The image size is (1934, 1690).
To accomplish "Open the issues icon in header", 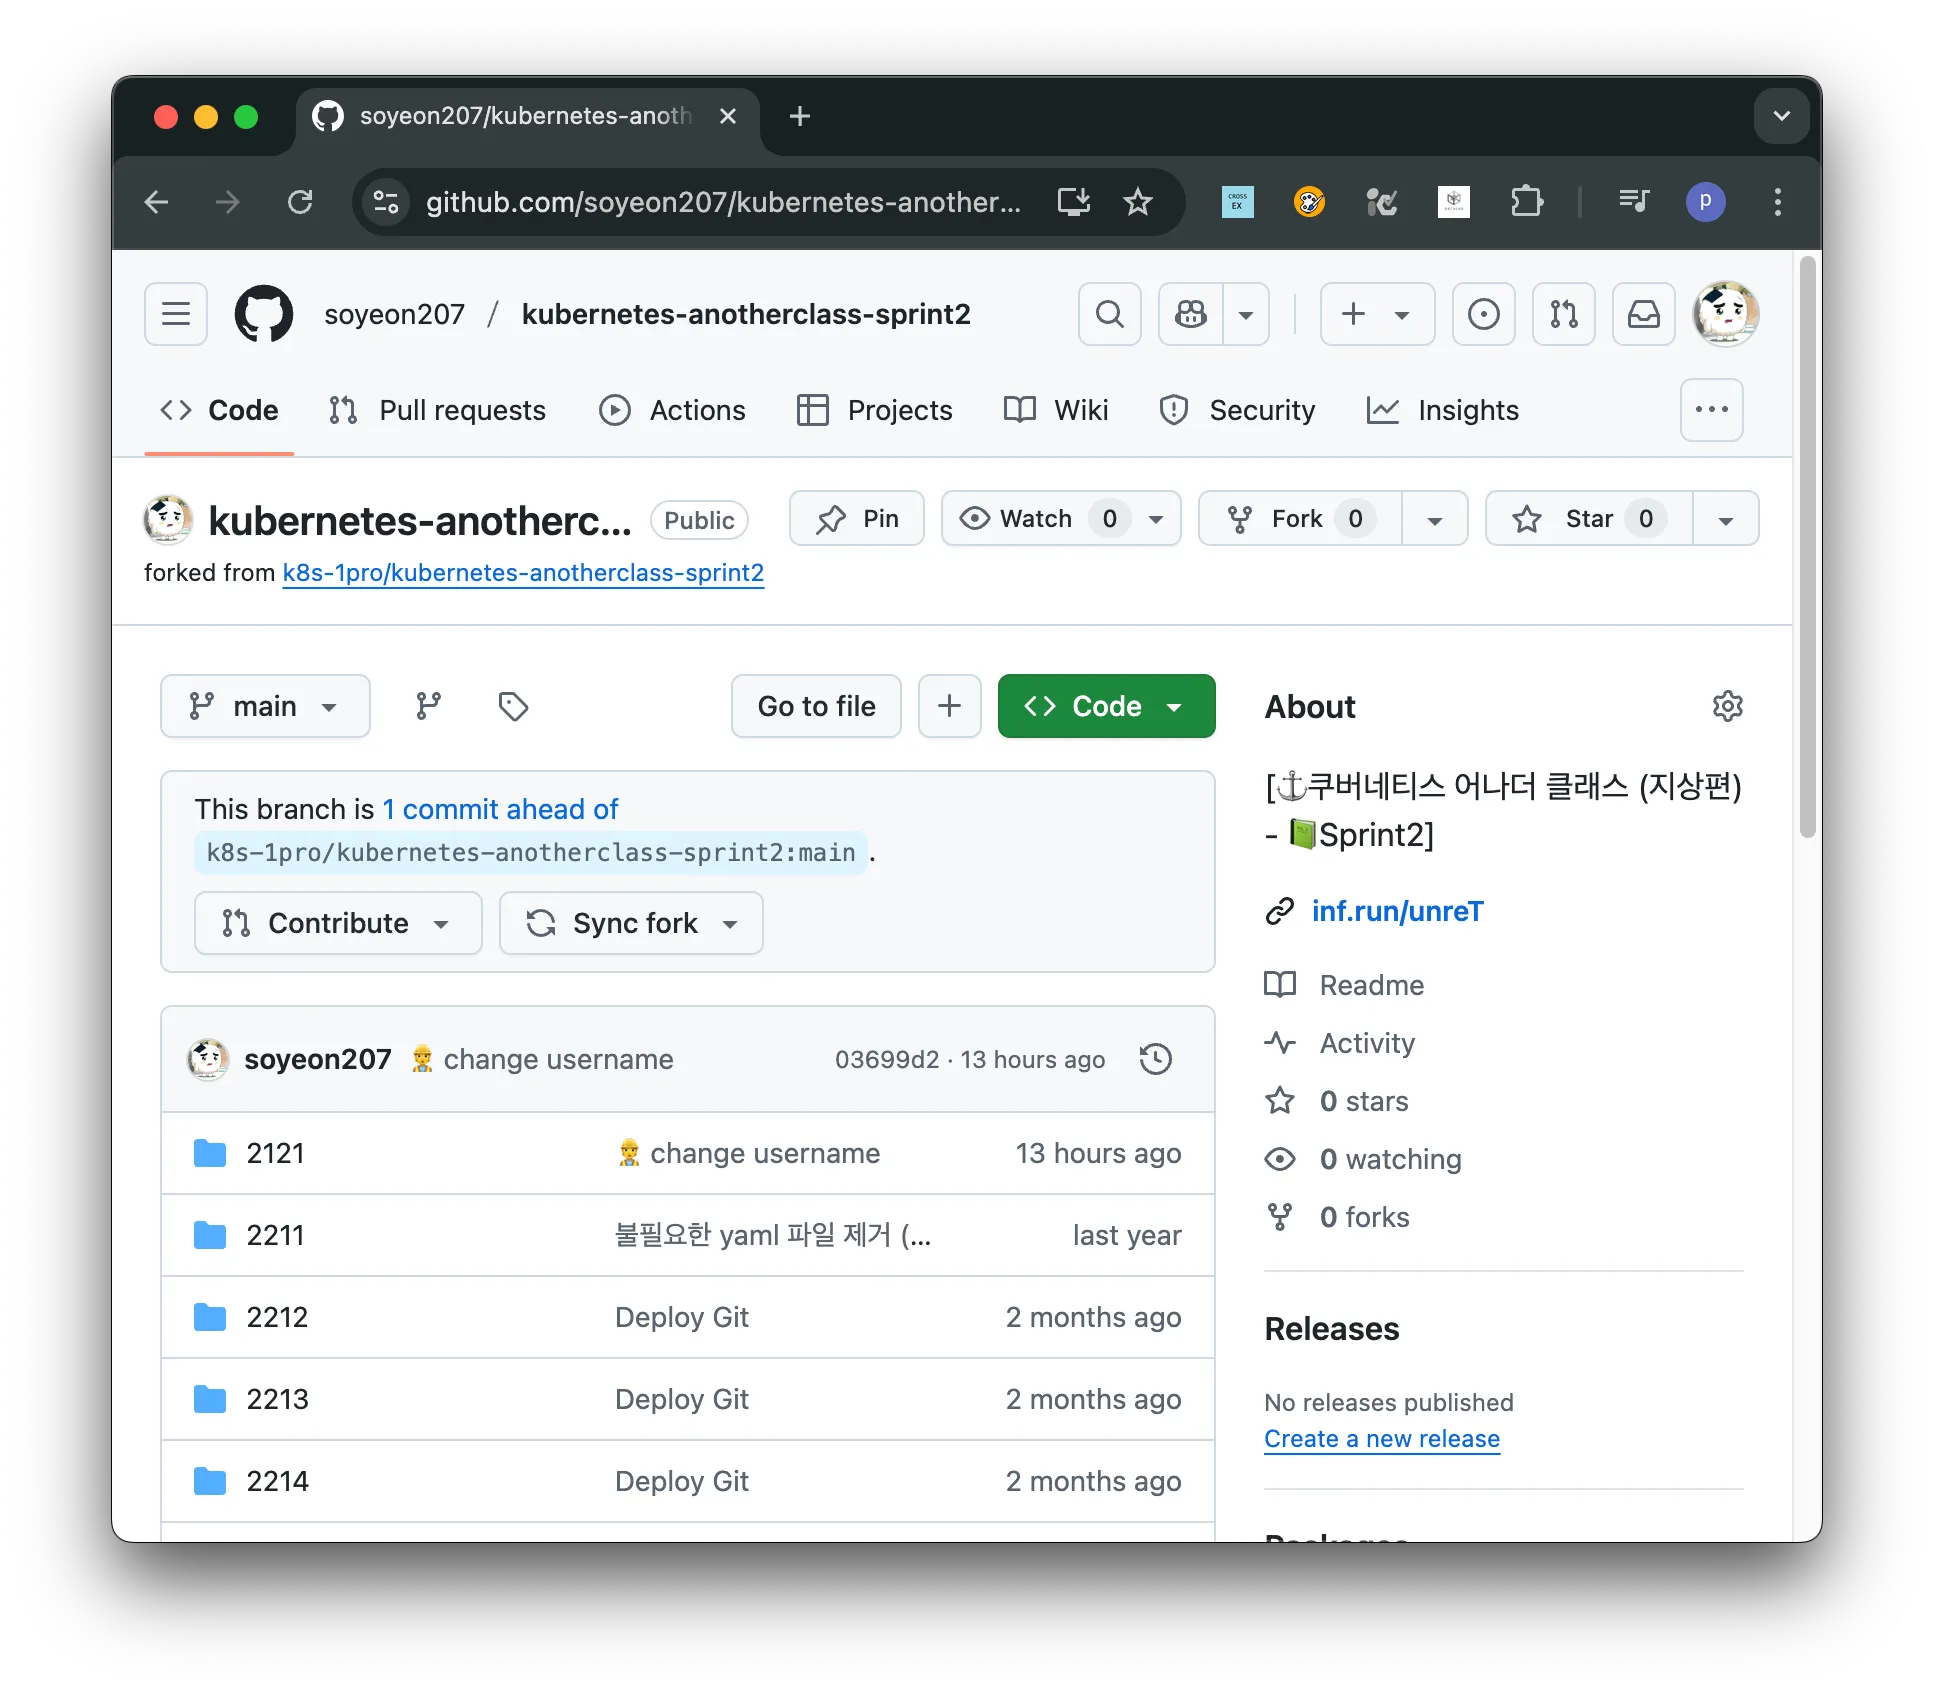I will [1483, 314].
